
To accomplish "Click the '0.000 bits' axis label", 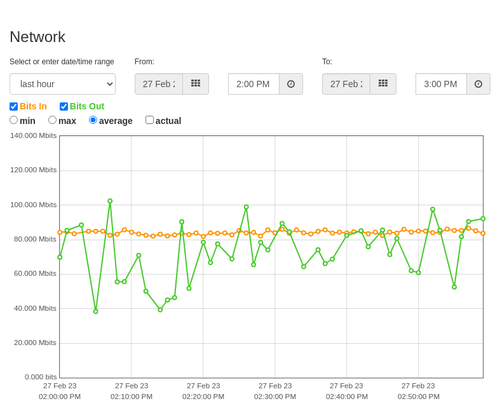I will (x=41, y=377).
